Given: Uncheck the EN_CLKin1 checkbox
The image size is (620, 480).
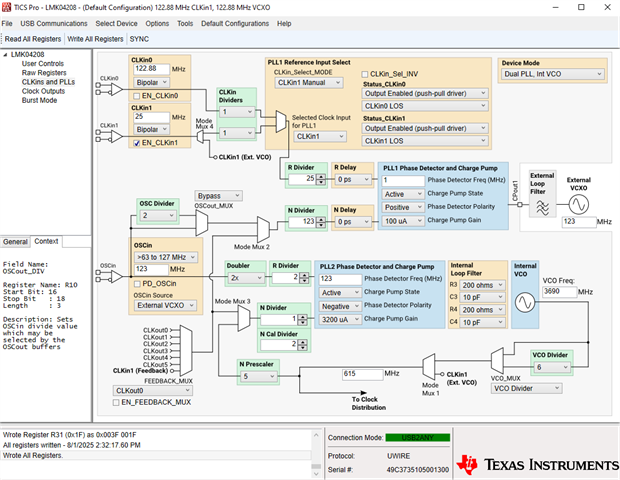Looking at the screenshot, I should pyautogui.click(x=137, y=143).
